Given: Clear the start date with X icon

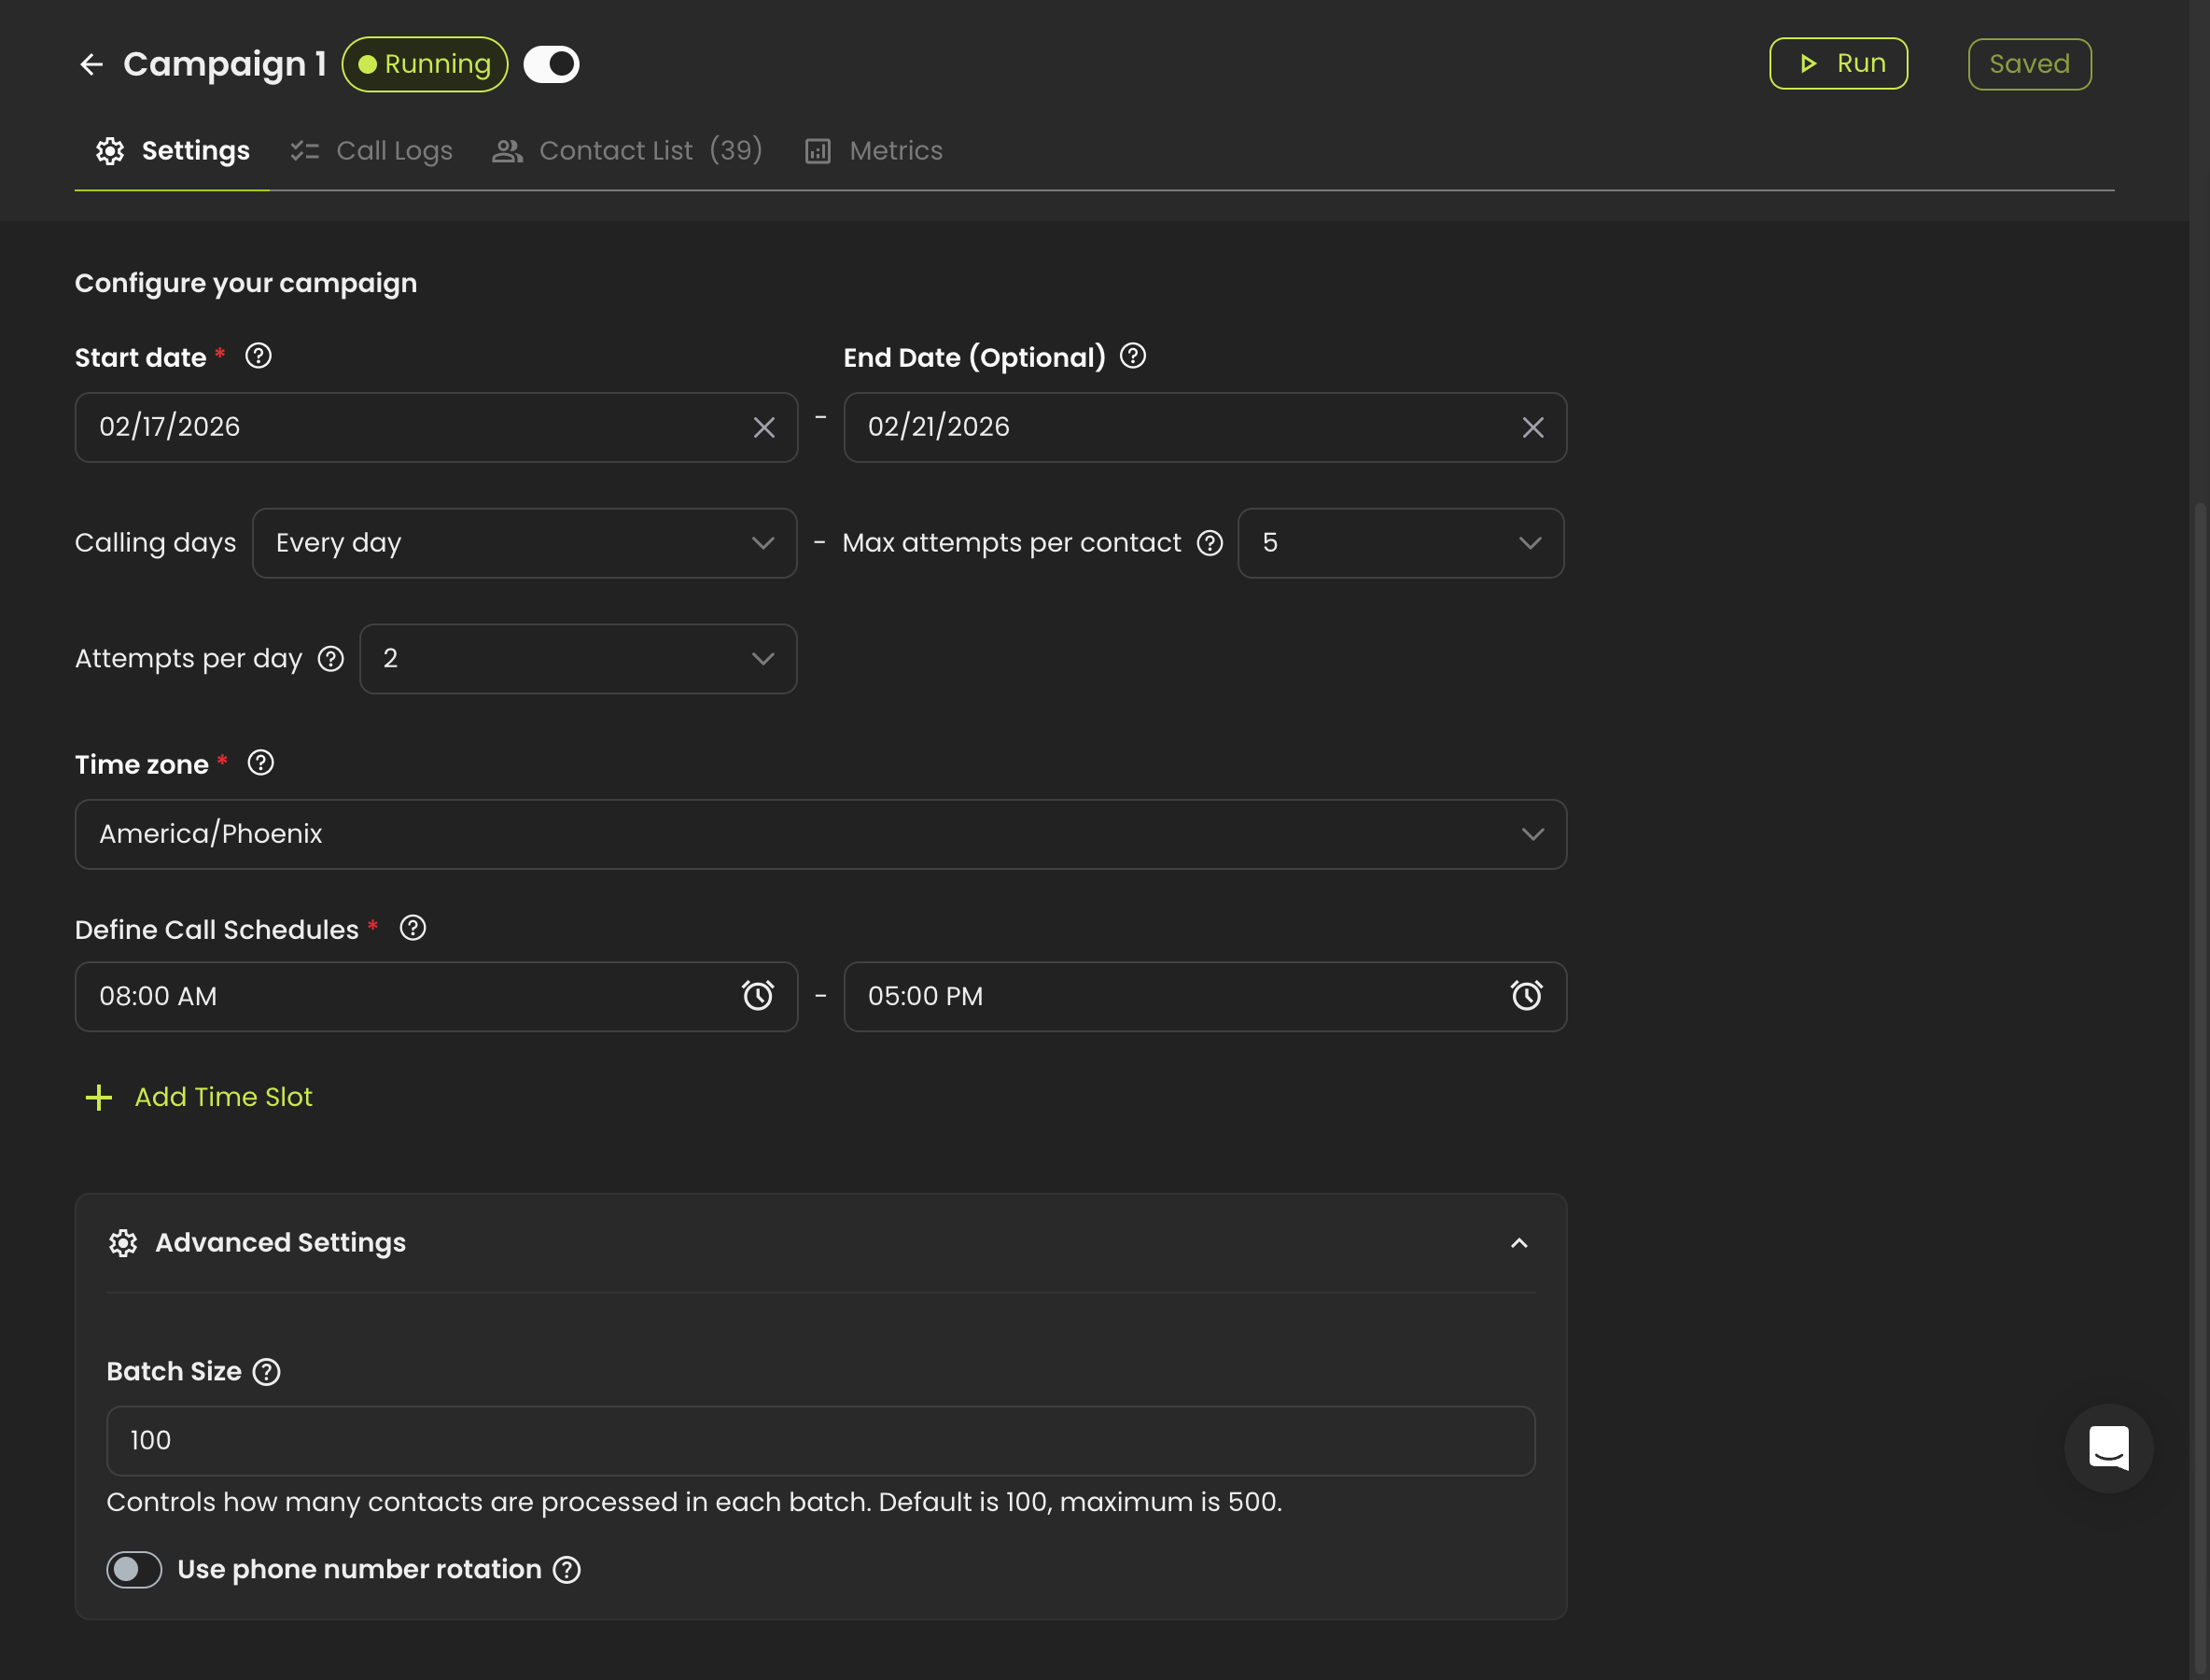Looking at the screenshot, I should coord(764,428).
